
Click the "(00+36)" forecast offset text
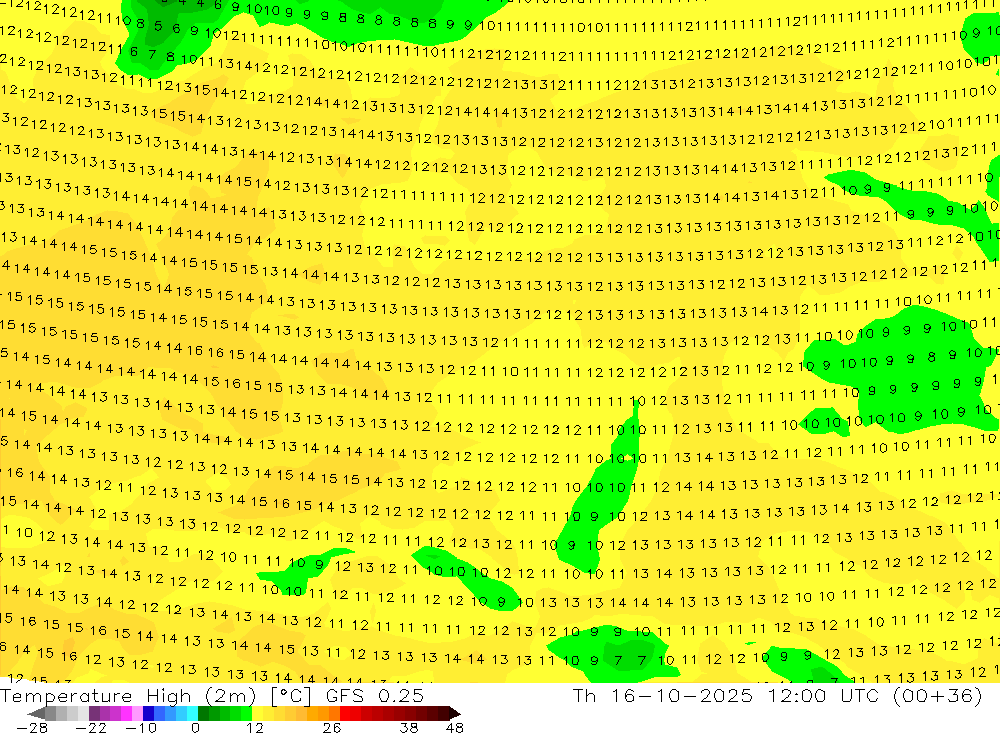click(x=938, y=695)
